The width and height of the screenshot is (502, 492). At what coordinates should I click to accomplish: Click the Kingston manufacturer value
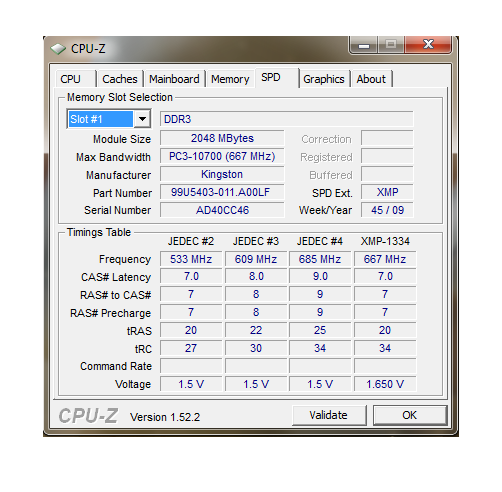222,174
